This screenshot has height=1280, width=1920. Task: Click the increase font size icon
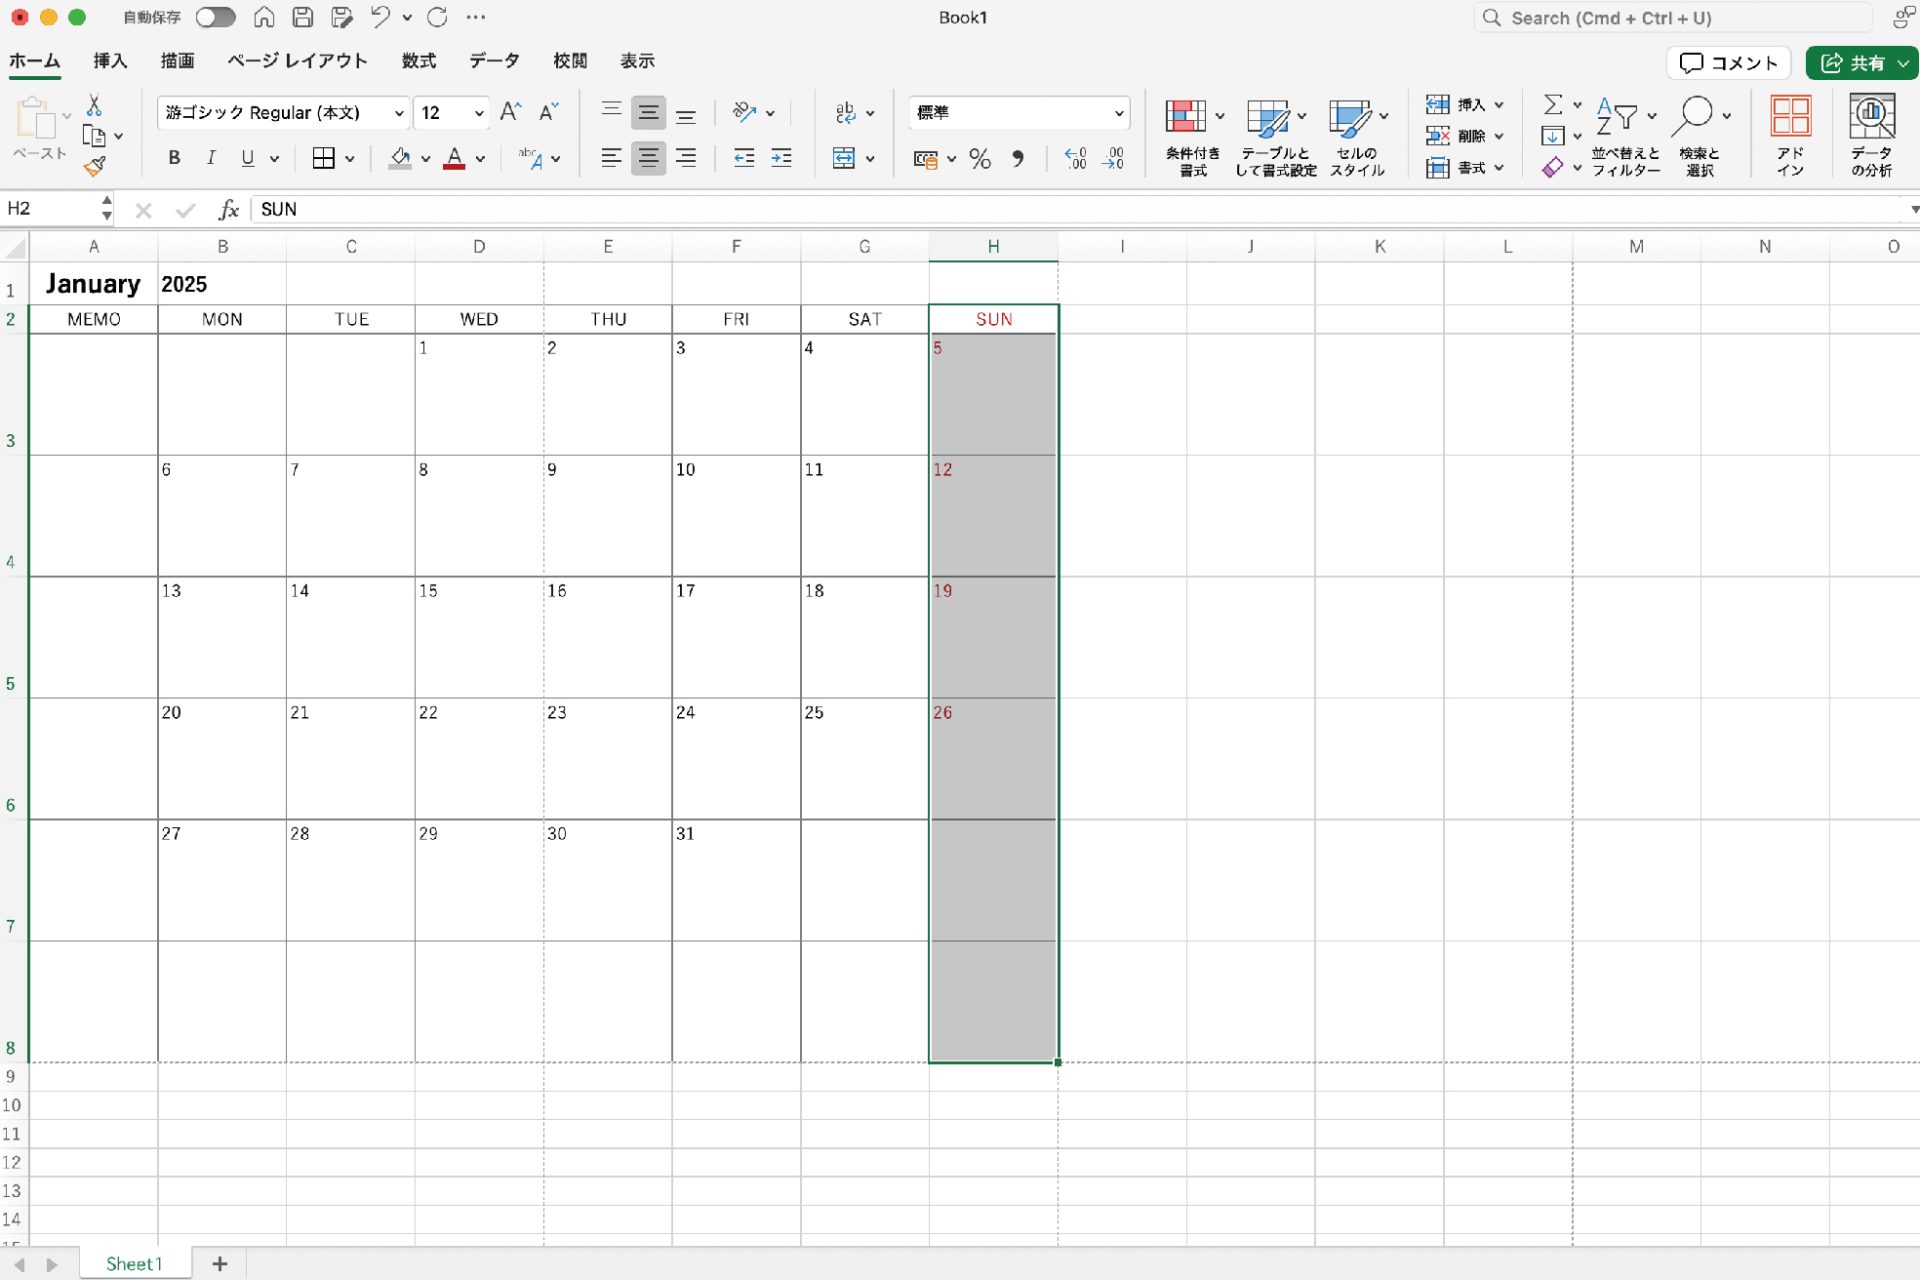point(510,112)
